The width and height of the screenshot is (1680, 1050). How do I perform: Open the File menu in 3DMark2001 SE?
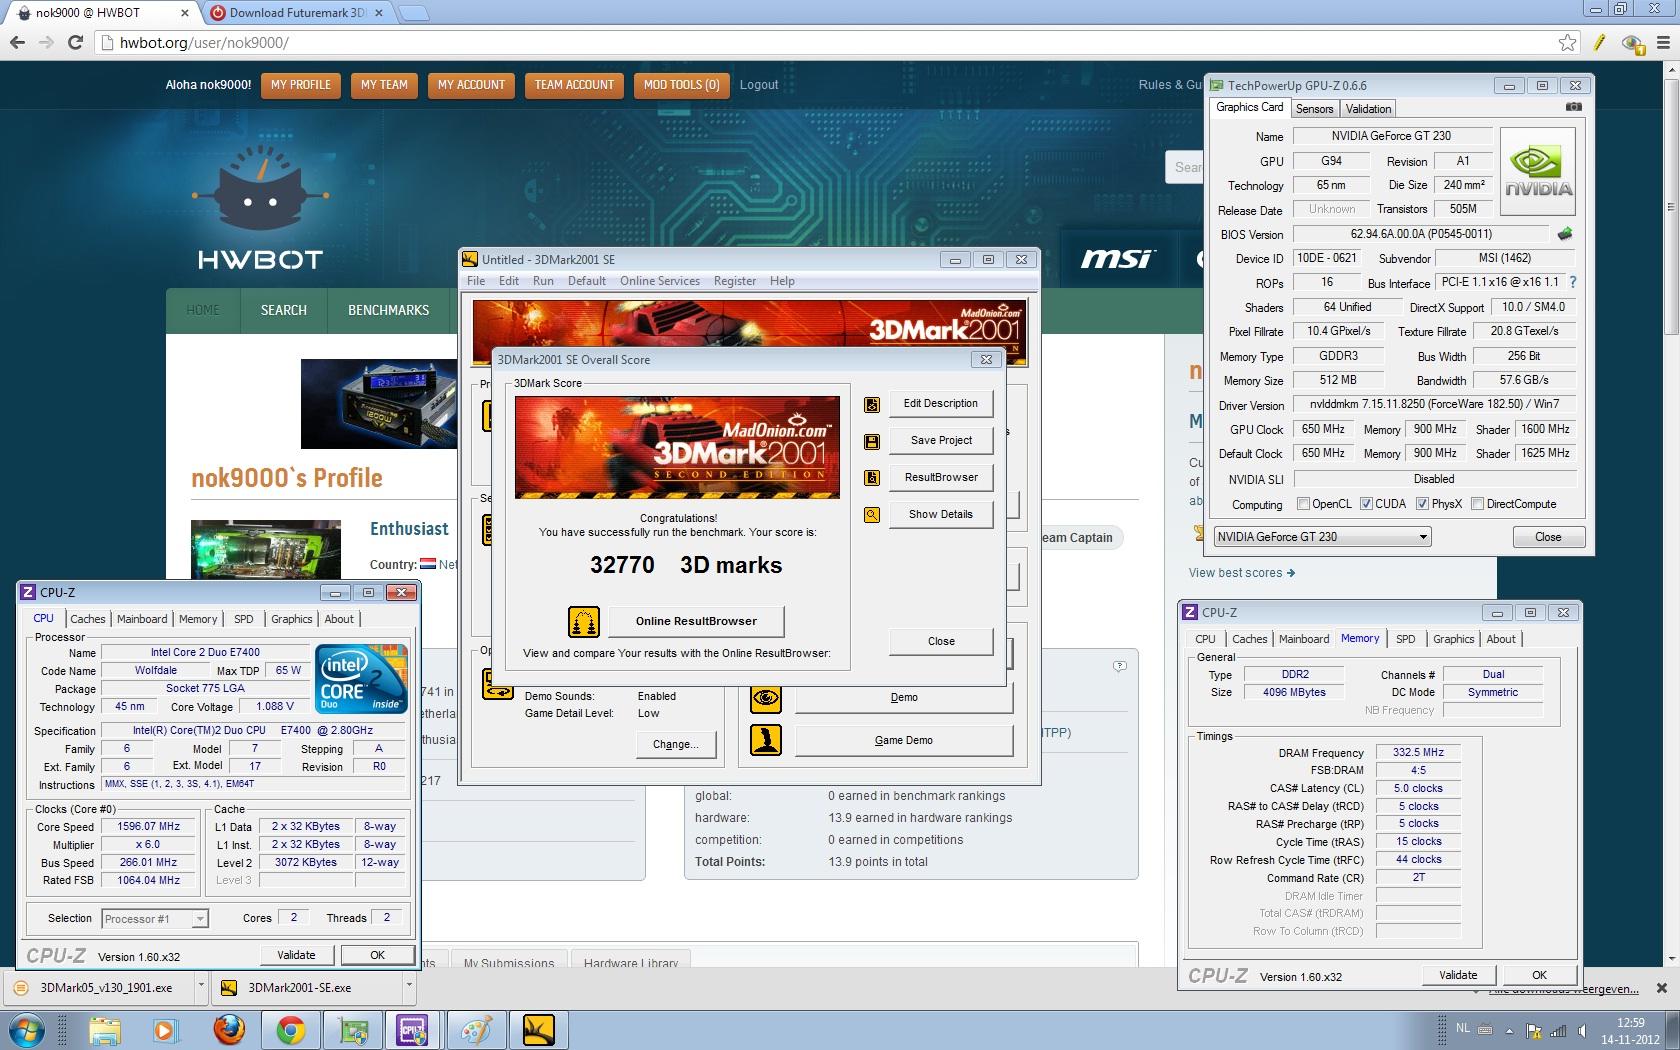click(476, 281)
